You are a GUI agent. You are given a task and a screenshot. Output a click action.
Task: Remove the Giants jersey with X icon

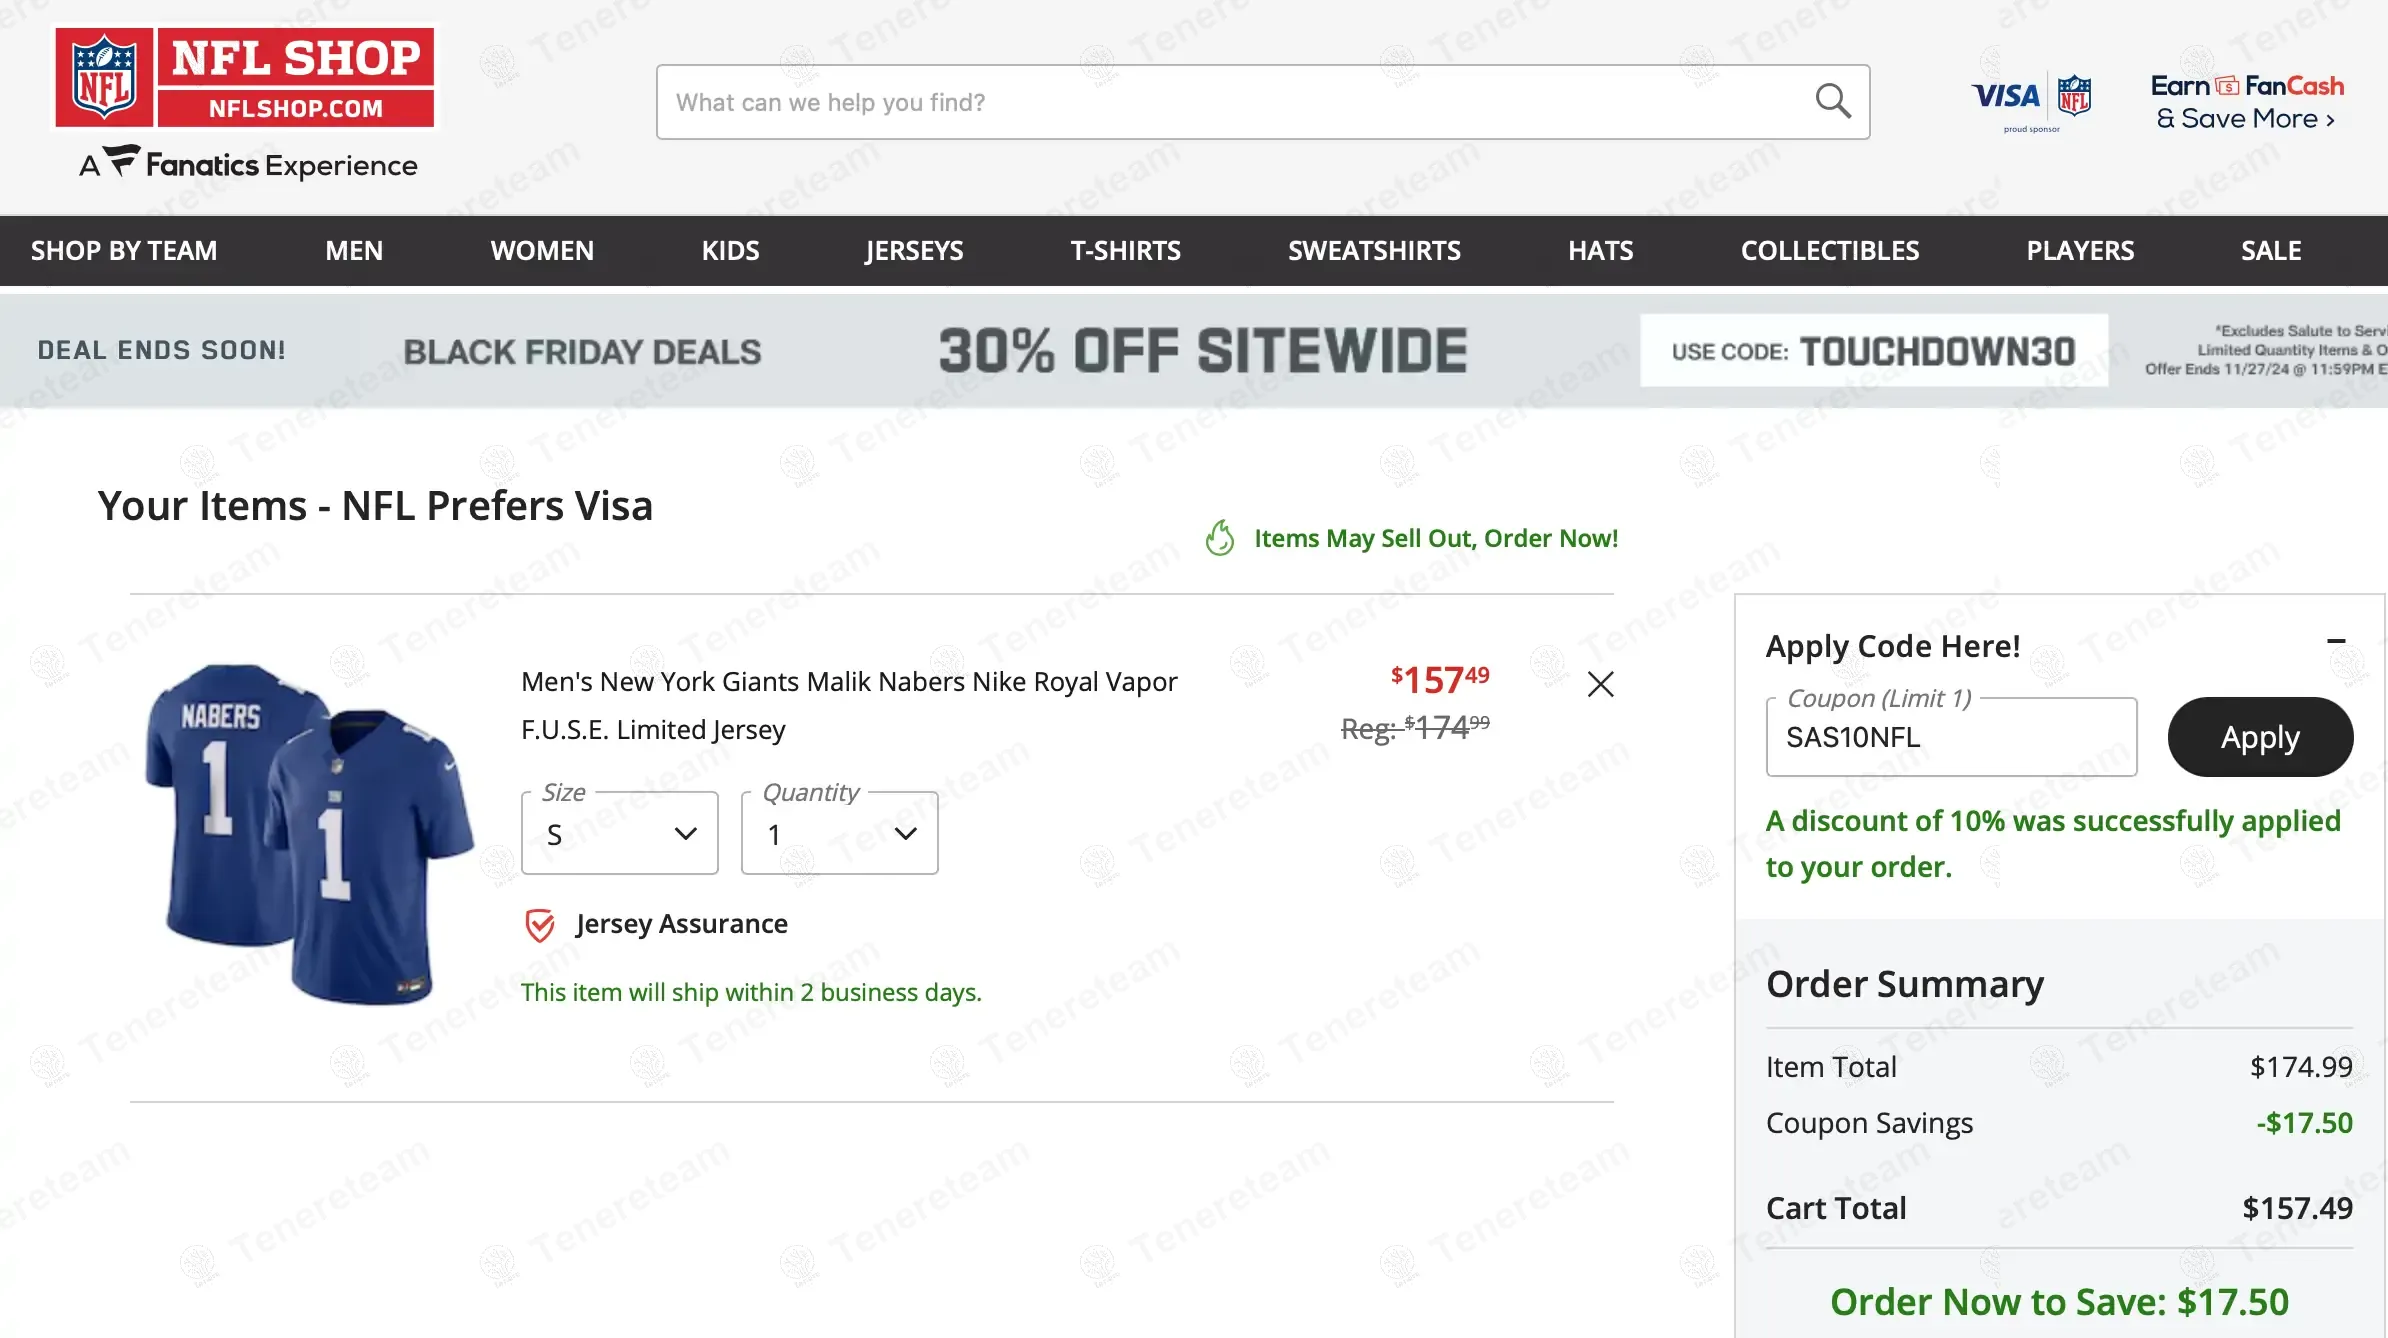[1600, 685]
